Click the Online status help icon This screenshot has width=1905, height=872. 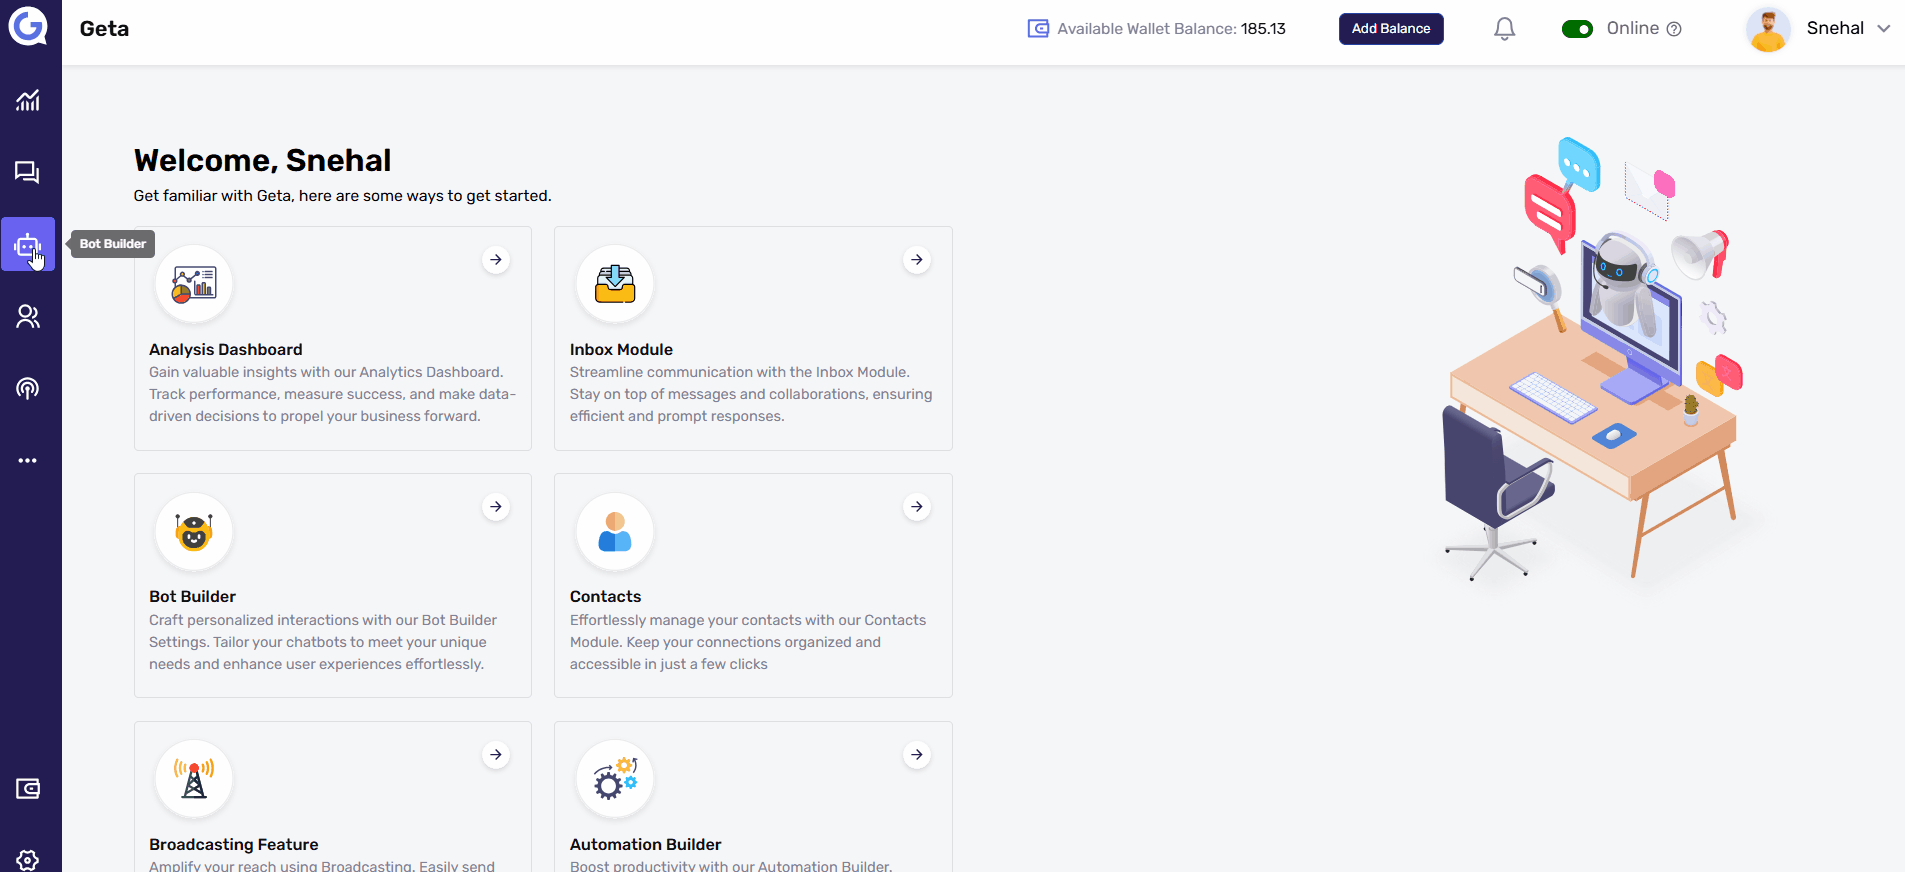(x=1674, y=29)
